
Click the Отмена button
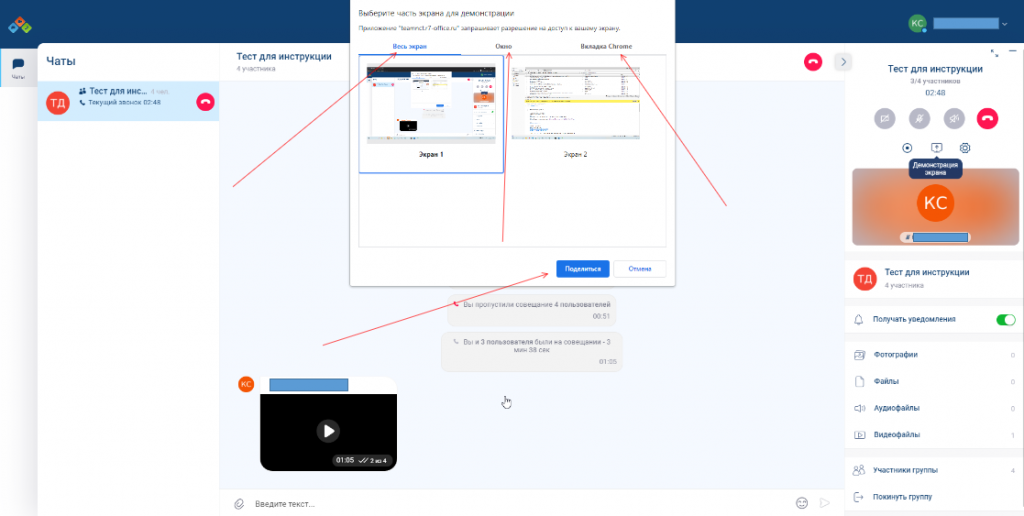click(639, 269)
